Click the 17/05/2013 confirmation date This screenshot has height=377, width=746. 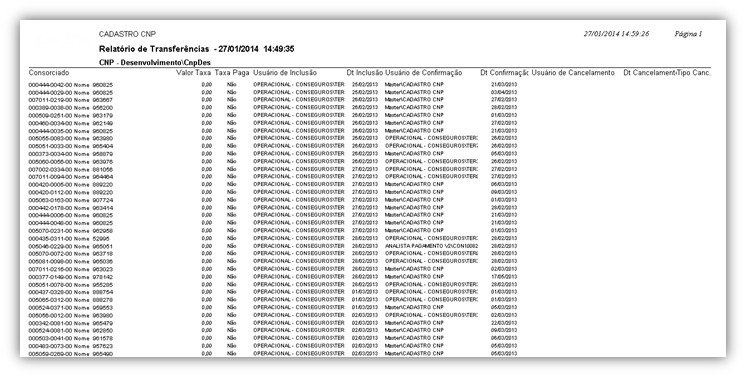pos(504,277)
